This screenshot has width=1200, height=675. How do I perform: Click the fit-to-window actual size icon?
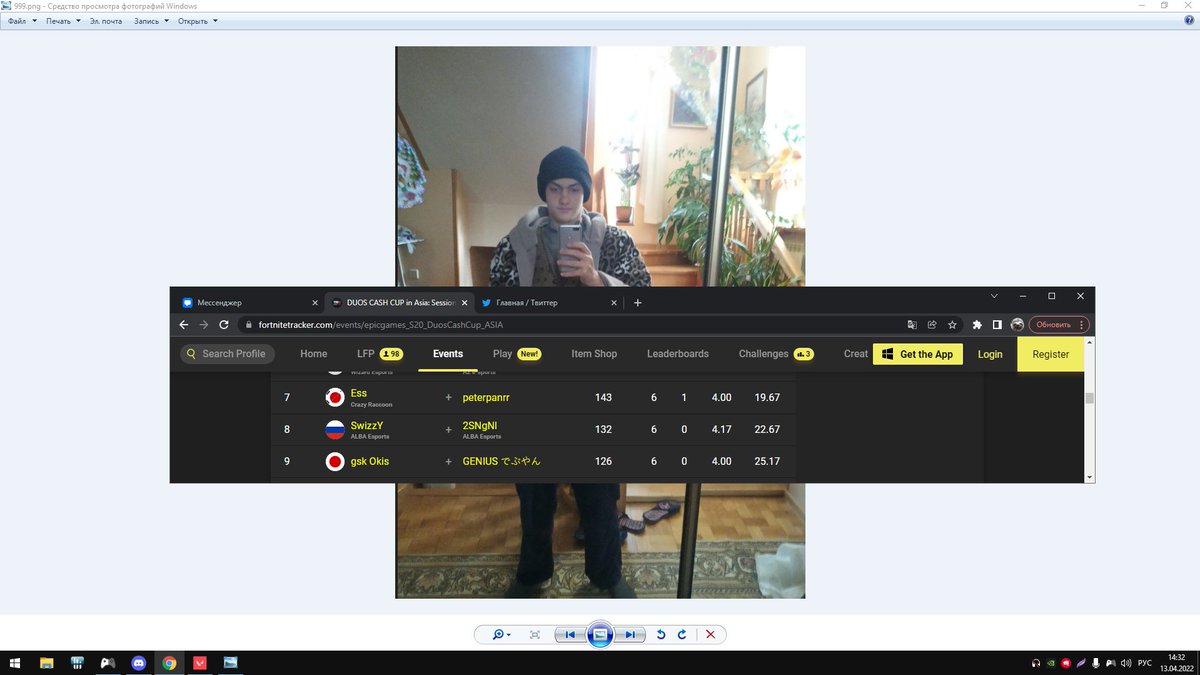[x=535, y=635]
